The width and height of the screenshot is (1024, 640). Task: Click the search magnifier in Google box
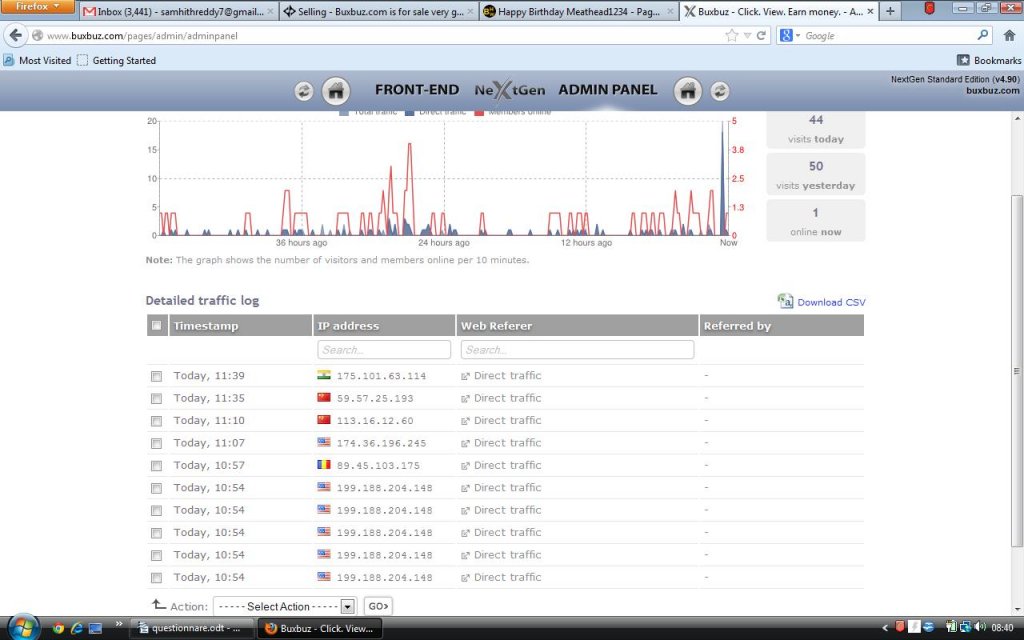[x=983, y=35]
